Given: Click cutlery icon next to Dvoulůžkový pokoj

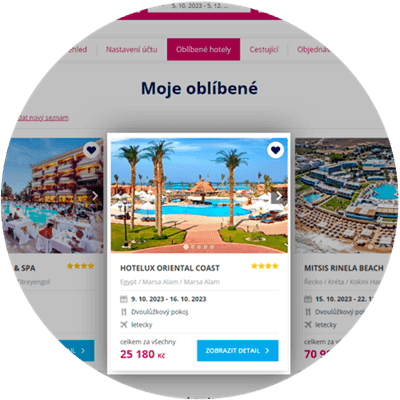Looking at the screenshot, I should 124,312.
